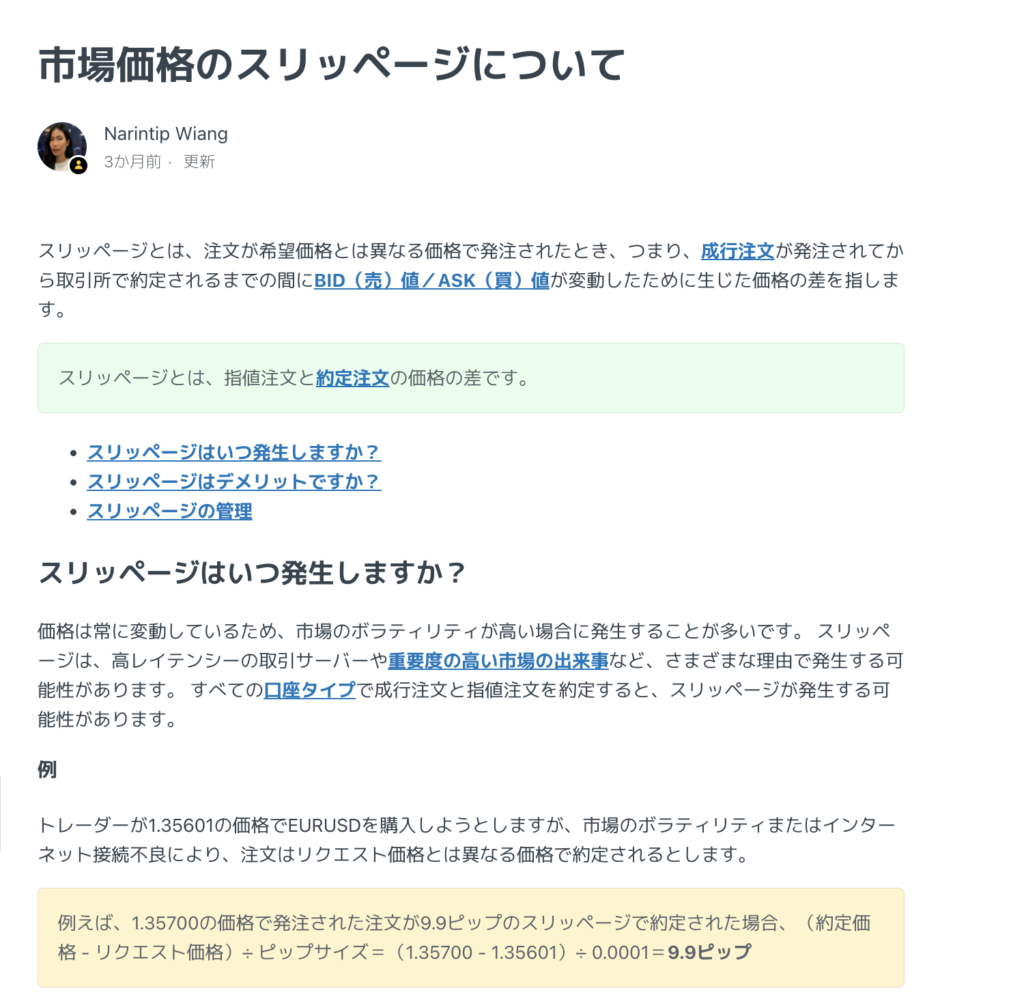Open the 口座タイプ link
Image resolution: width=1024 pixels, height=1008 pixels.
310,690
